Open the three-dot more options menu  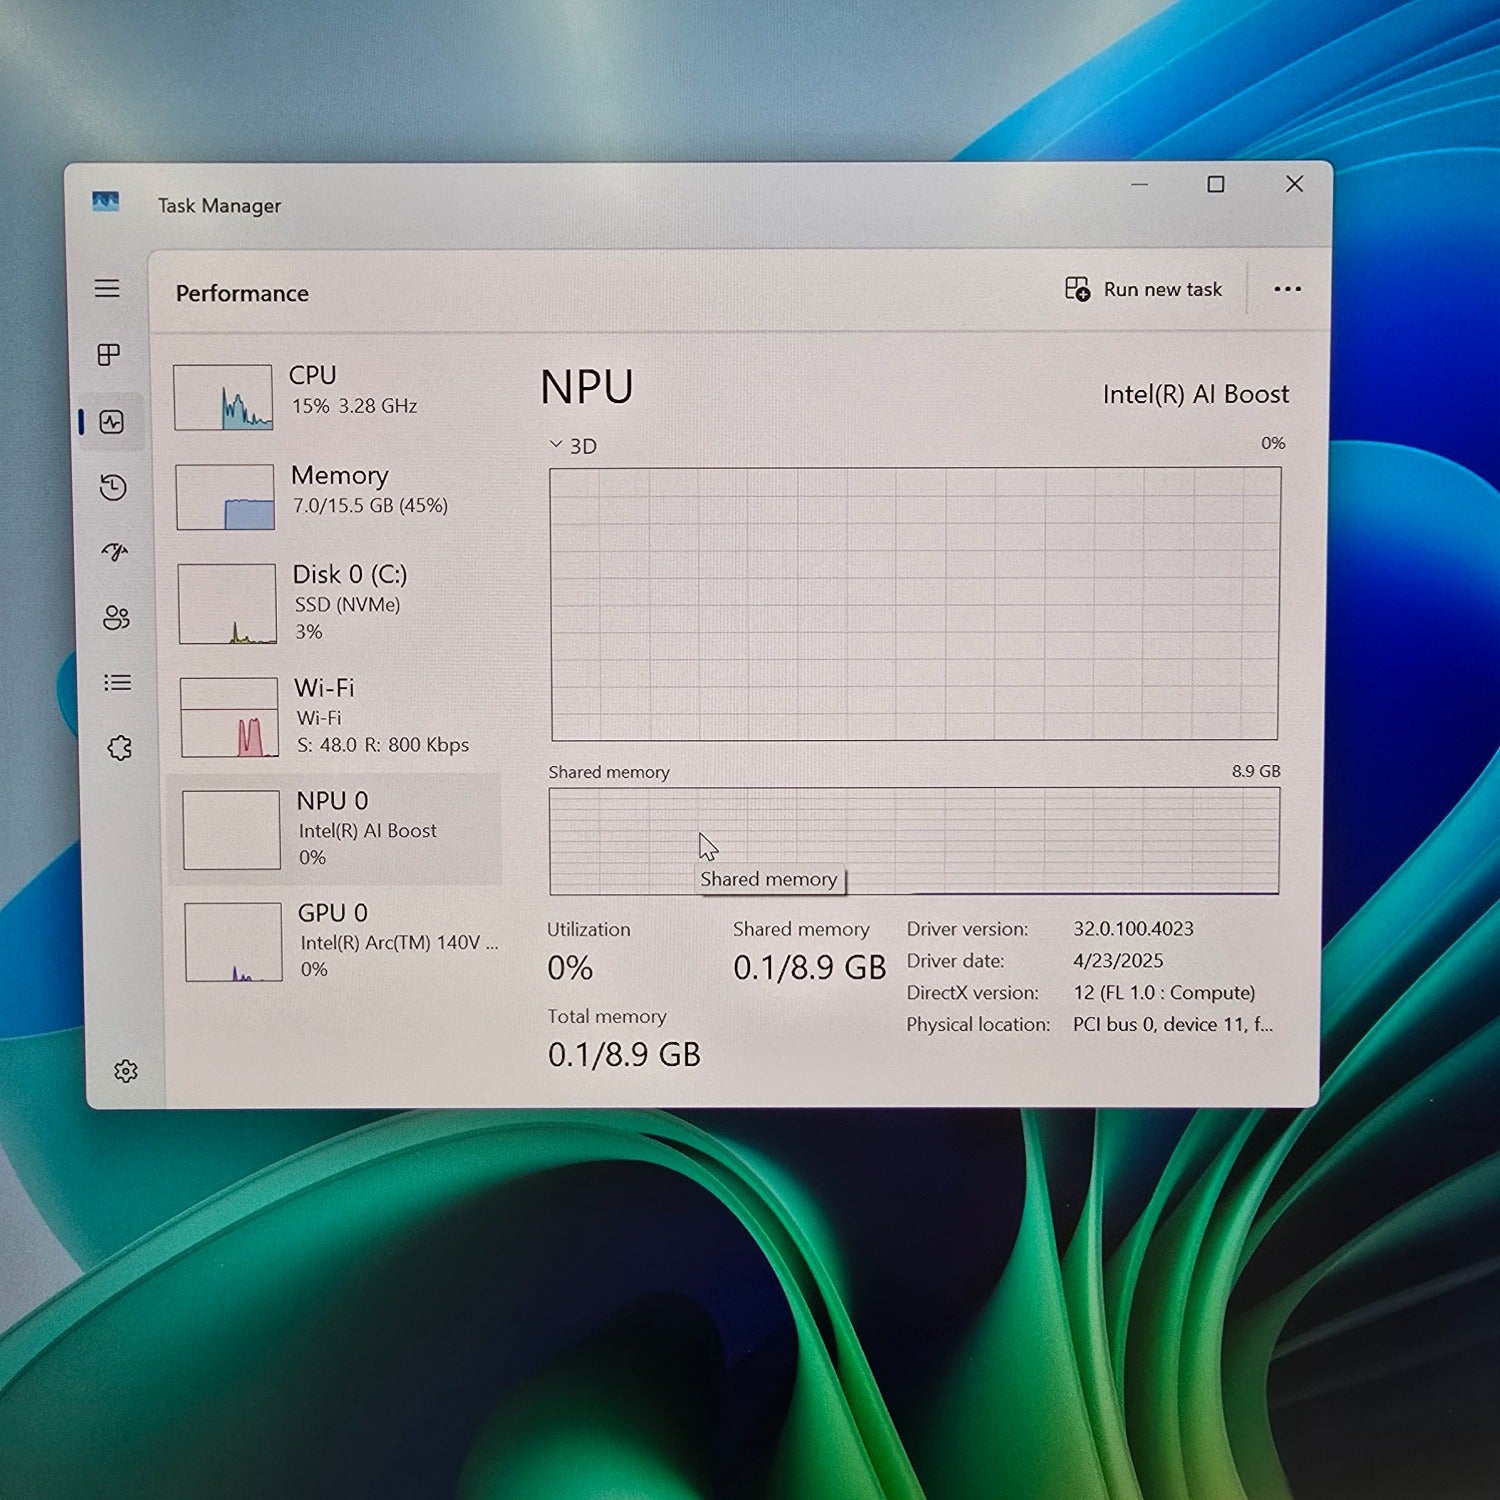[1287, 289]
